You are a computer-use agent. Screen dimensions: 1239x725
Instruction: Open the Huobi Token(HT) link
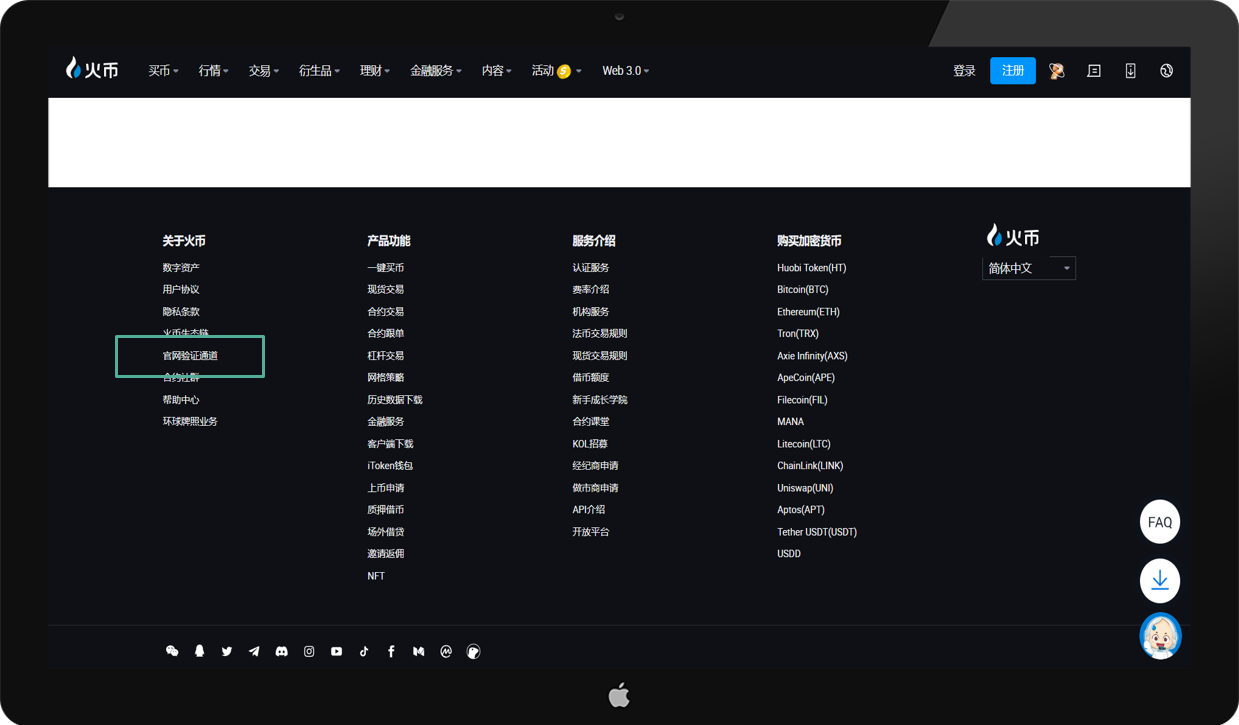[x=812, y=268]
